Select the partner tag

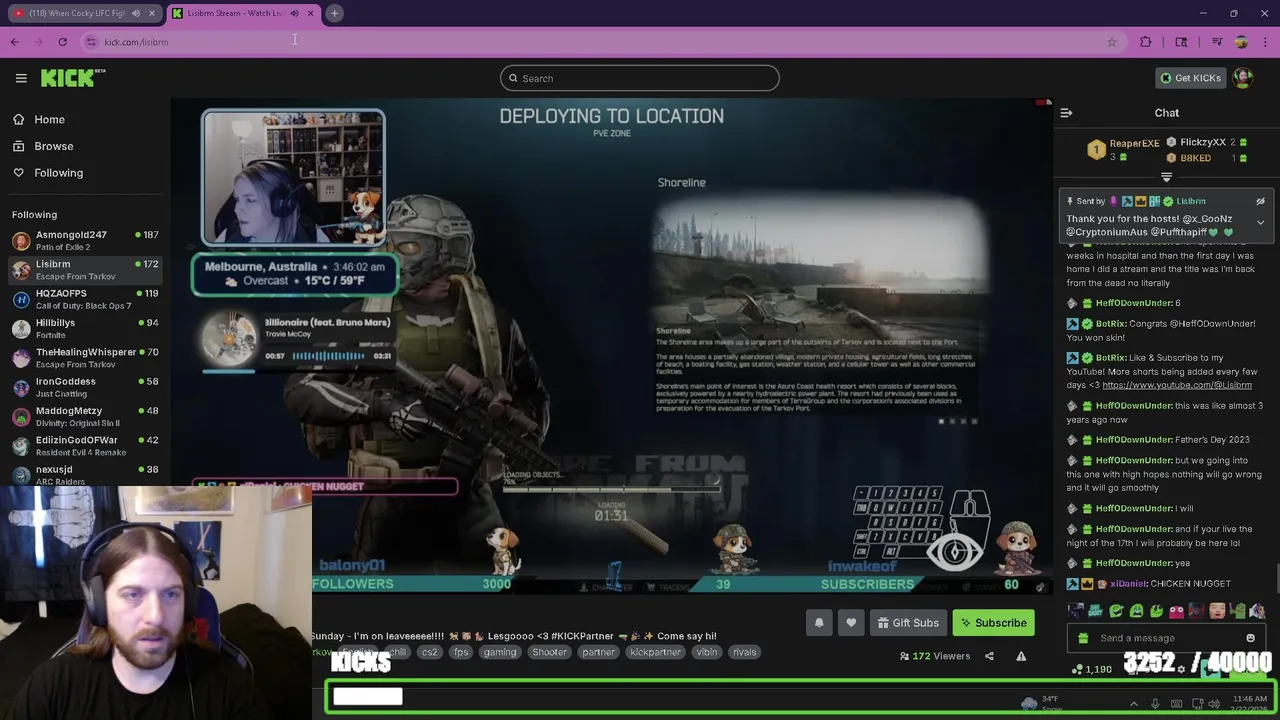click(598, 652)
